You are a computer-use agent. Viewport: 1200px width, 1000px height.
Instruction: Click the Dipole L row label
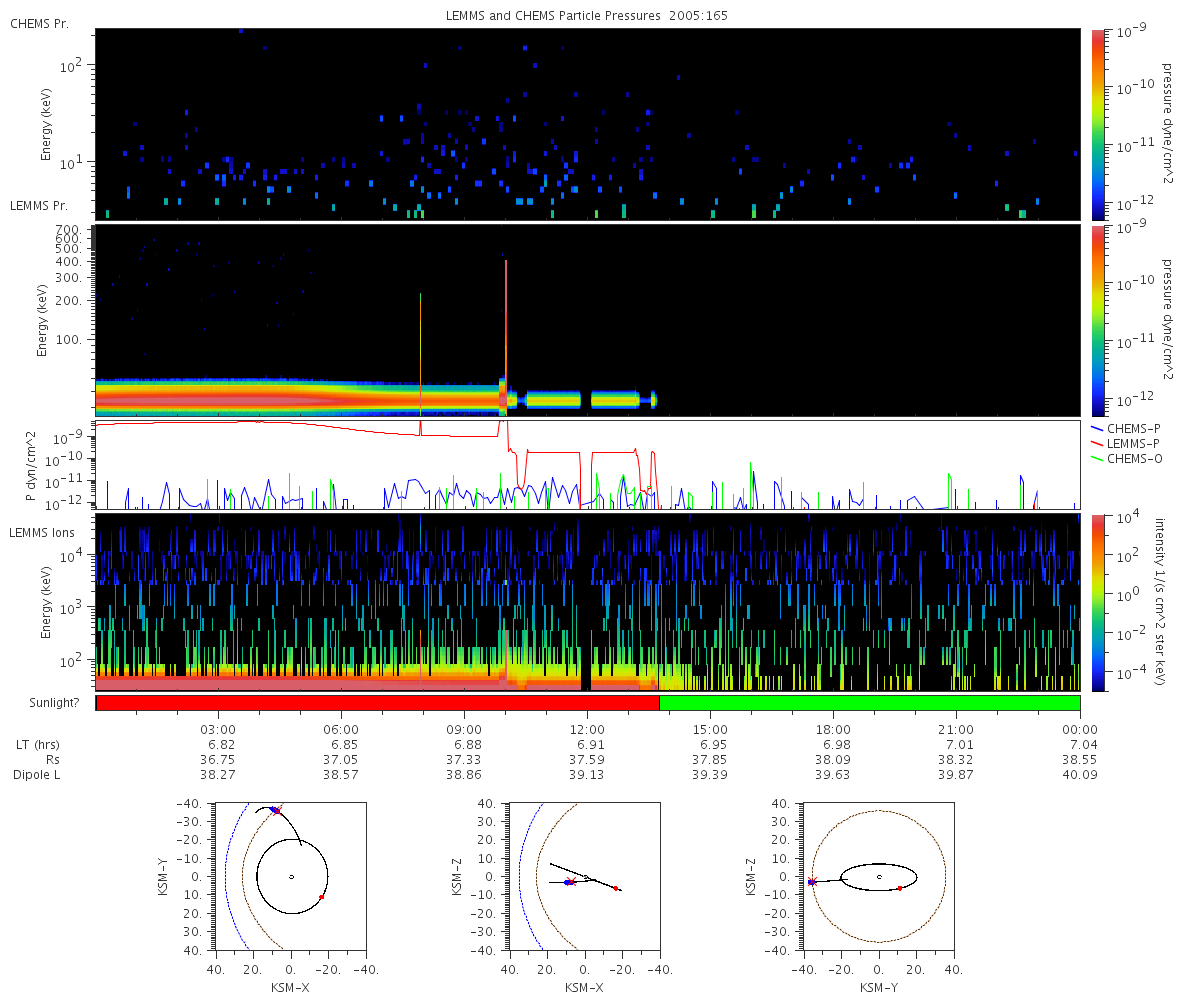[37, 775]
